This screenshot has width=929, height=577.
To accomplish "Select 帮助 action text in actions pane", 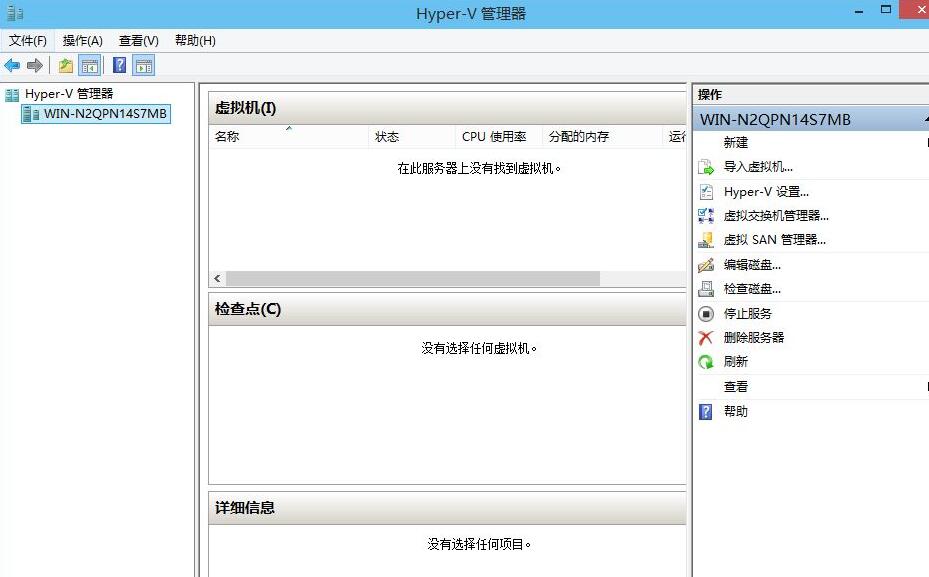I will click(x=735, y=411).
